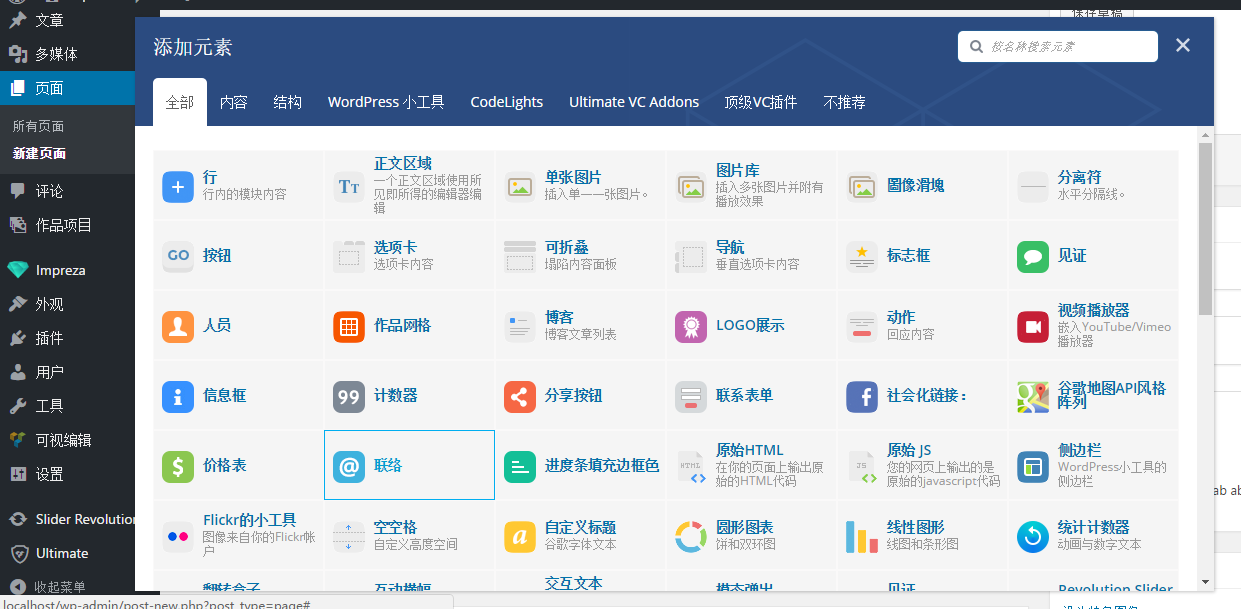Open the Ultimate VC Addons tab
The image size is (1241, 609).
click(634, 102)
